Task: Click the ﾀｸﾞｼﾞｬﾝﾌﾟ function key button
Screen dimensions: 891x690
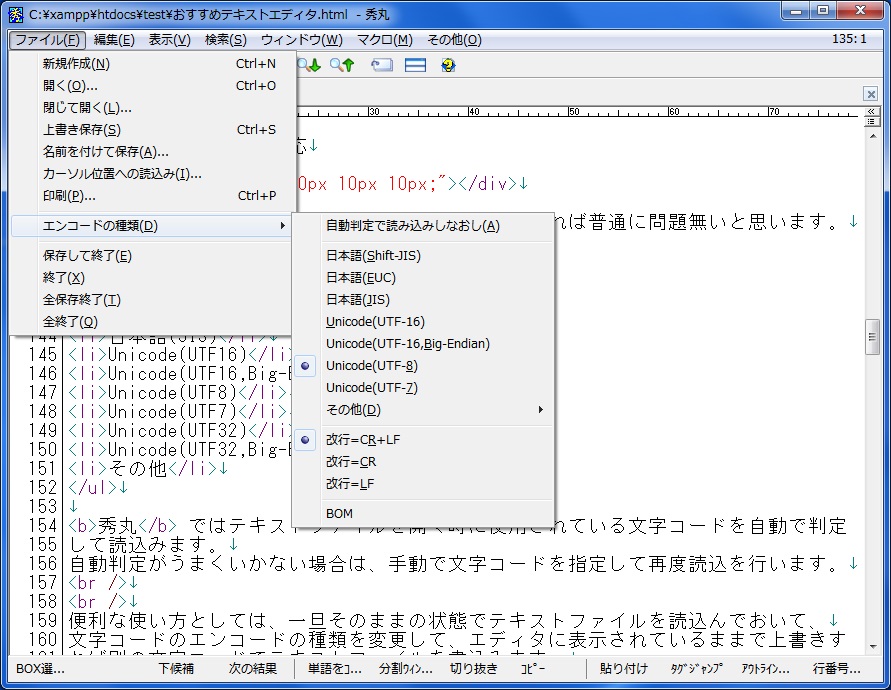Action: coord(697,669)
